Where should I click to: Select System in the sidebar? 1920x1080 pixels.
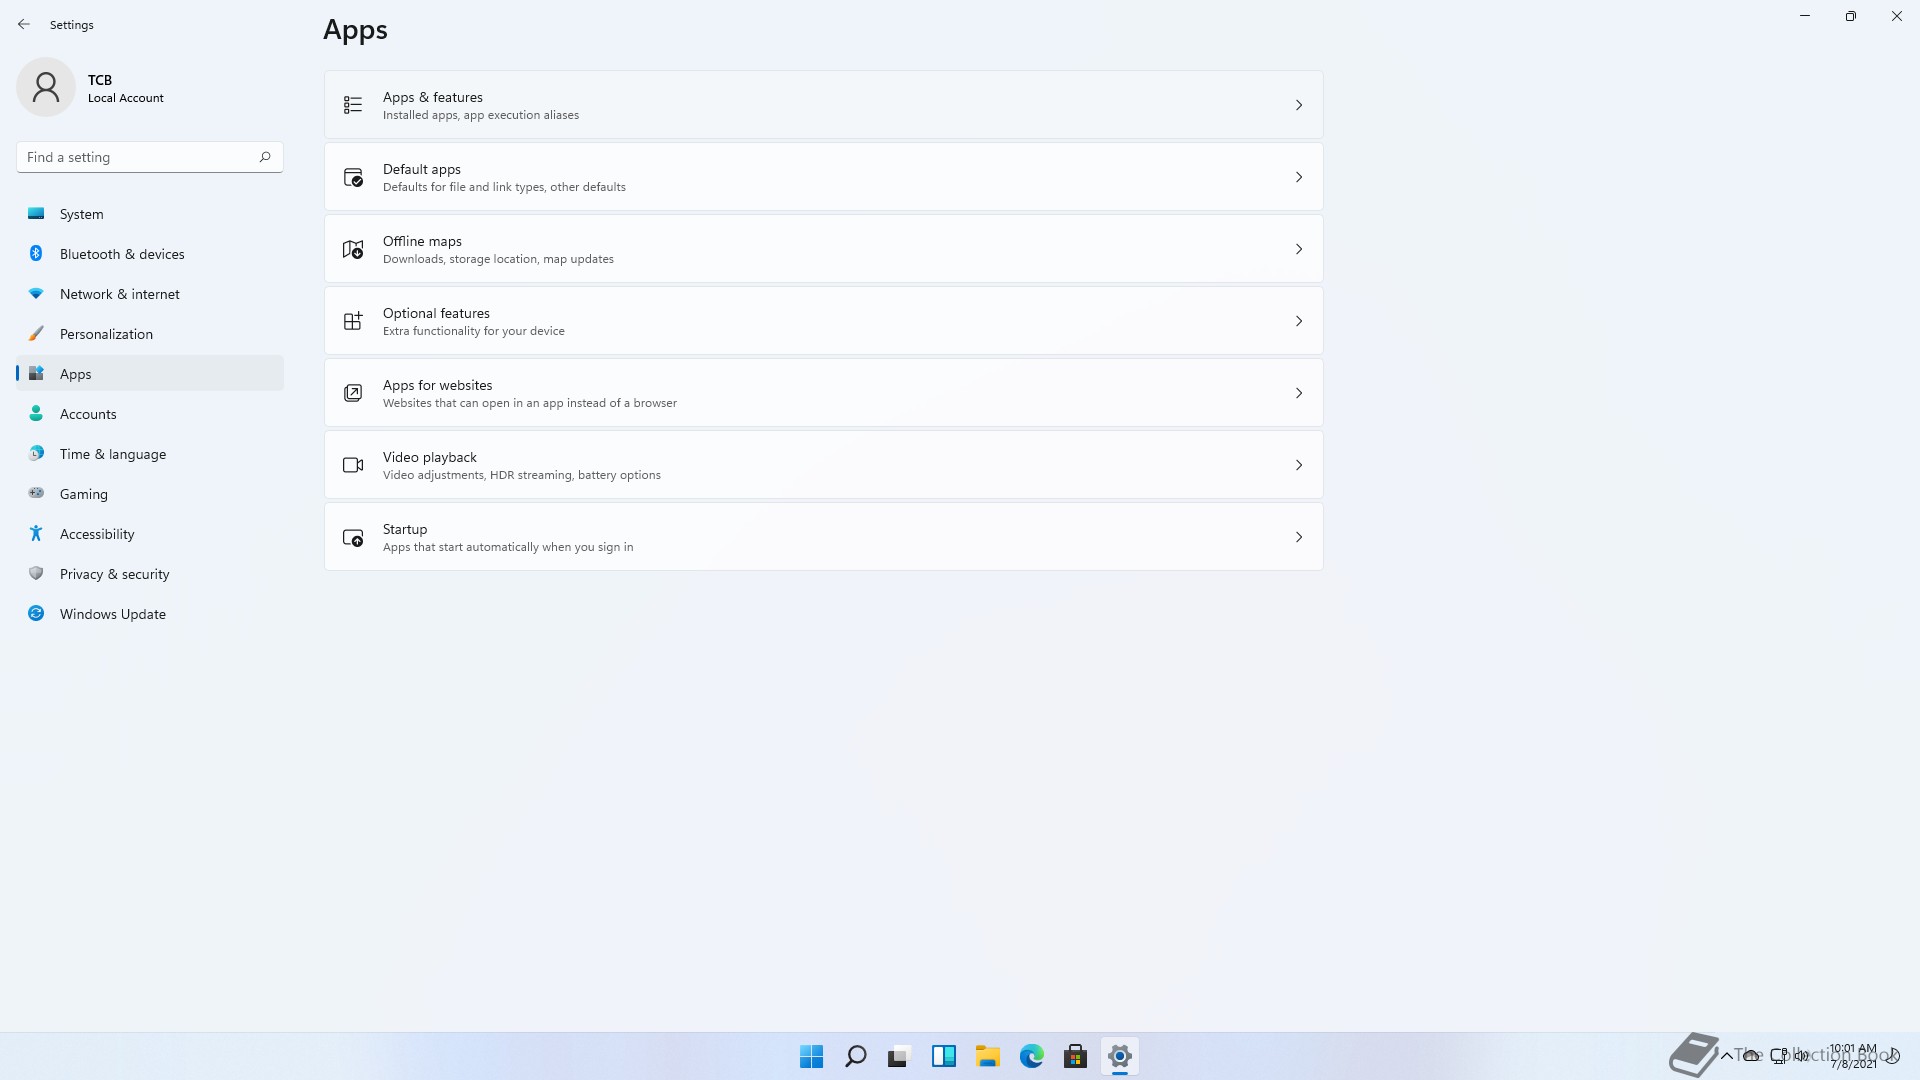150,214
